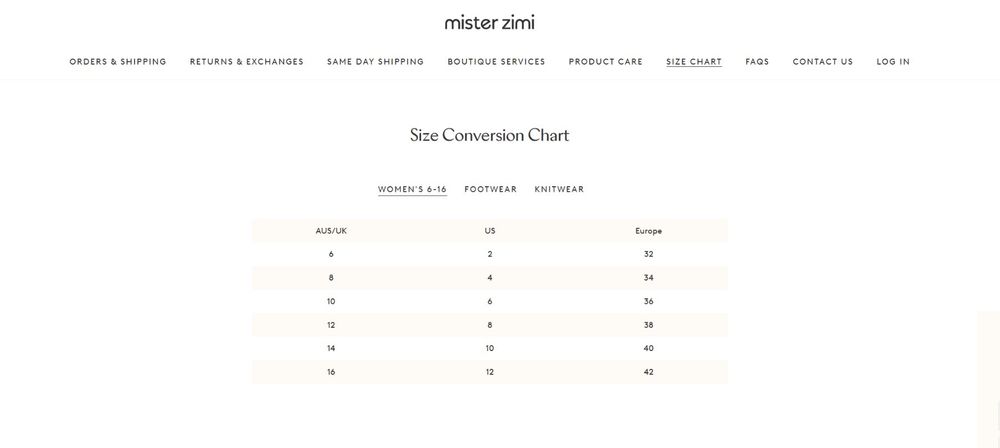Open Same Day Shipping link
Image resolution: width=1000 pixels, height=448 pixels.
pos(375,62)
